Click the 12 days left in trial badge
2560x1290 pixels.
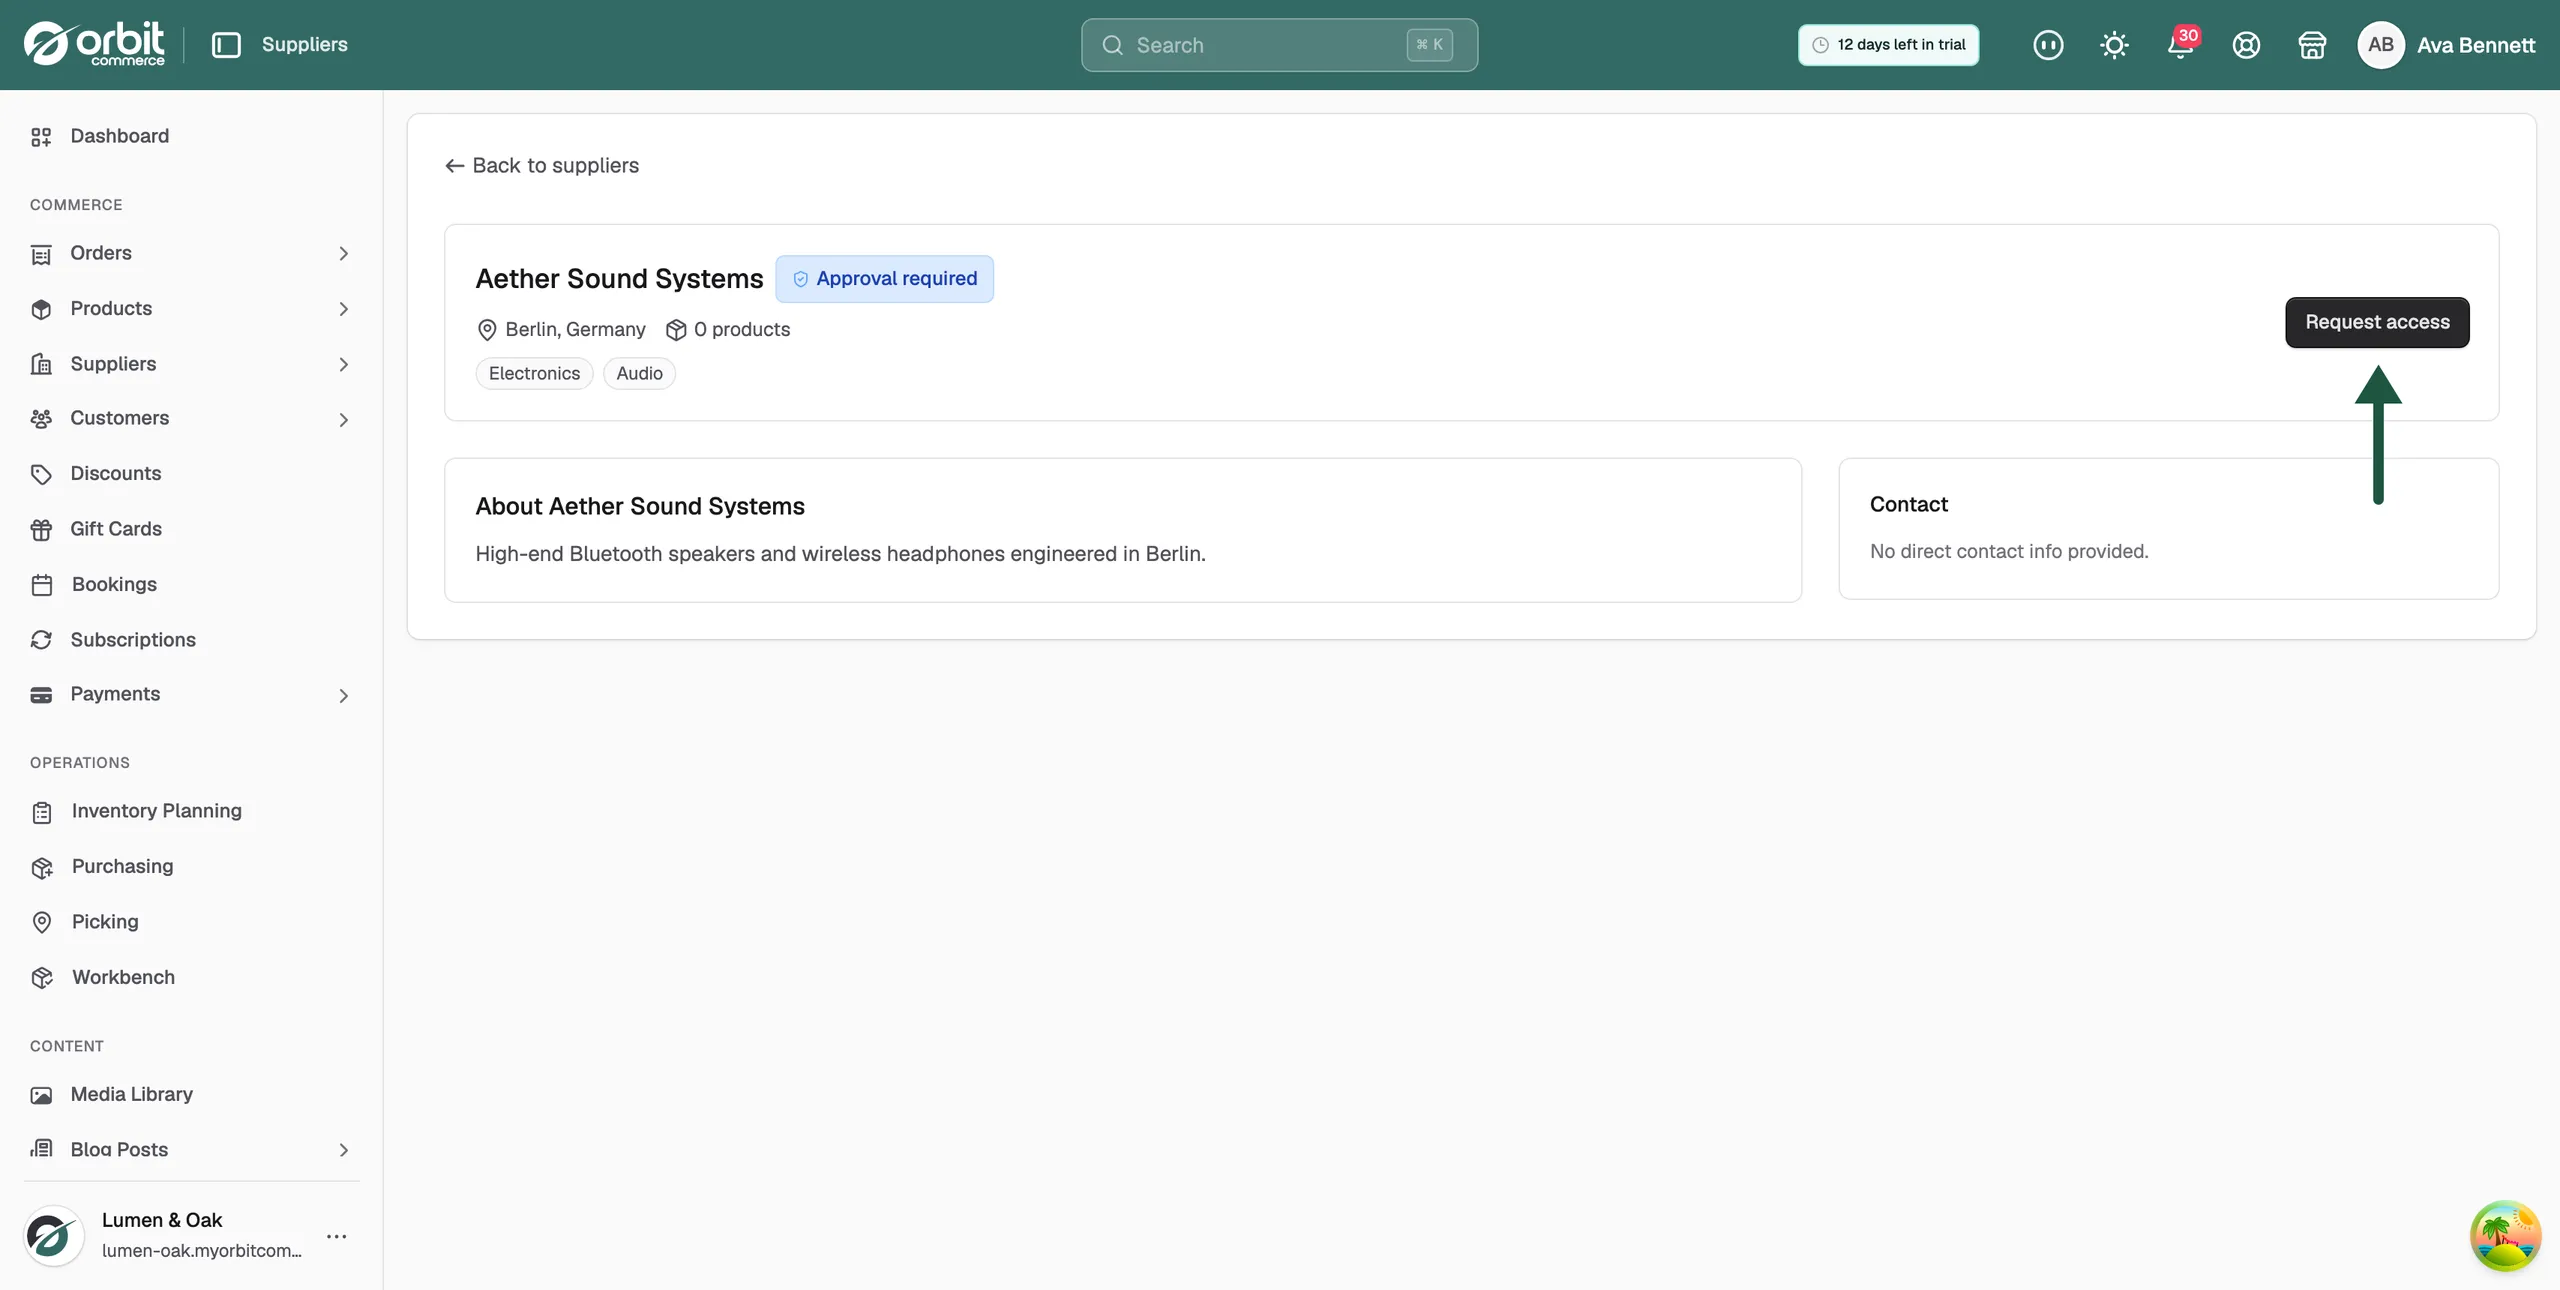pyautogui.click(x=1888, y=45)
